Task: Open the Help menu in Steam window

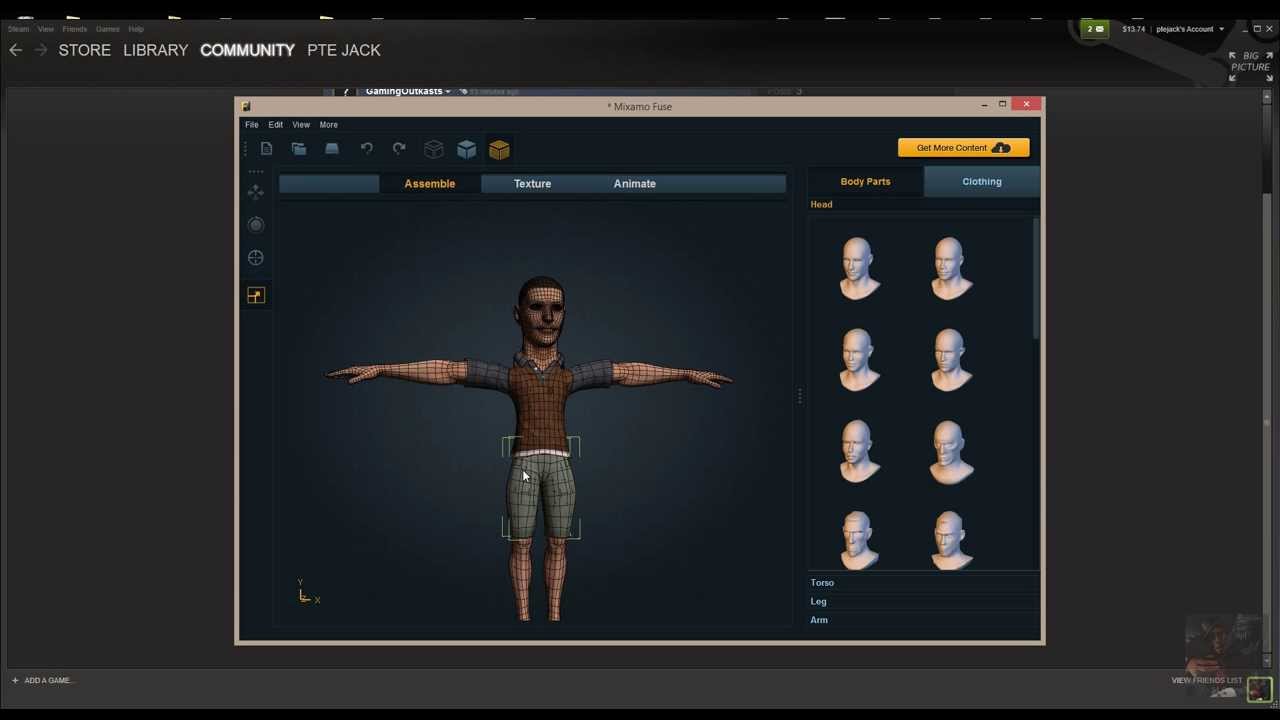Action: tap(136, 29)
